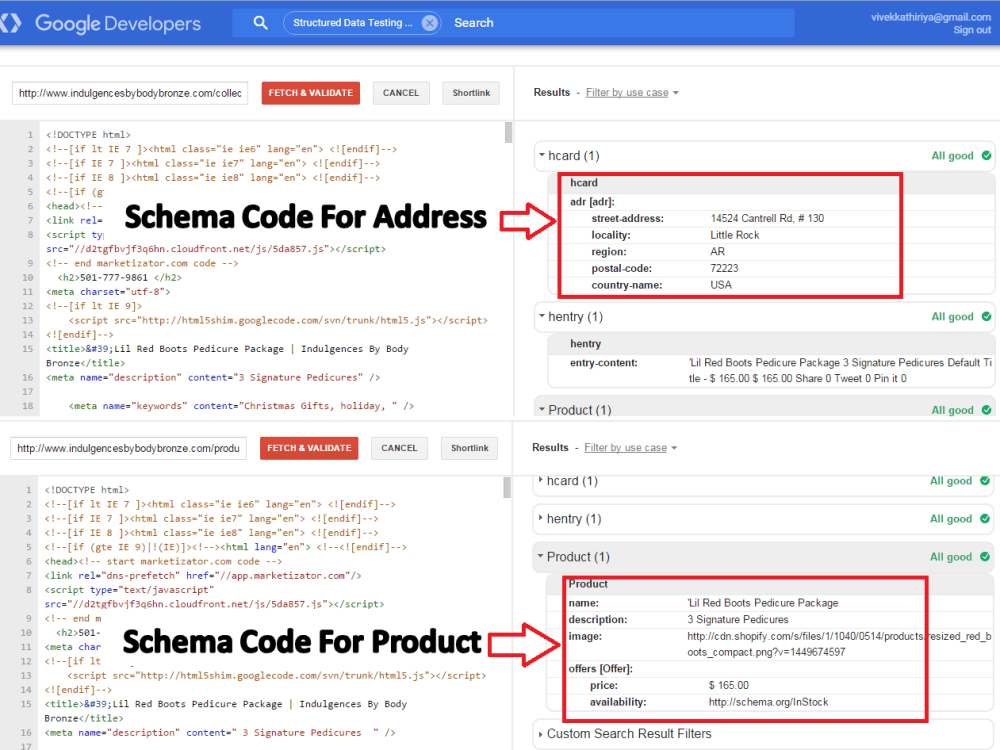The height and width of the screenshot is (750, 1000).
Task: Click upper html5shim script src line
Action: (278, 321)
